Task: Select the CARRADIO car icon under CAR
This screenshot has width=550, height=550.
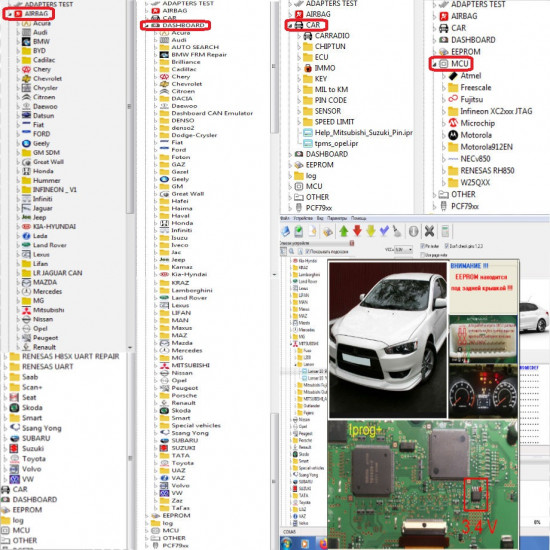Action: click(x=308, y=35)
